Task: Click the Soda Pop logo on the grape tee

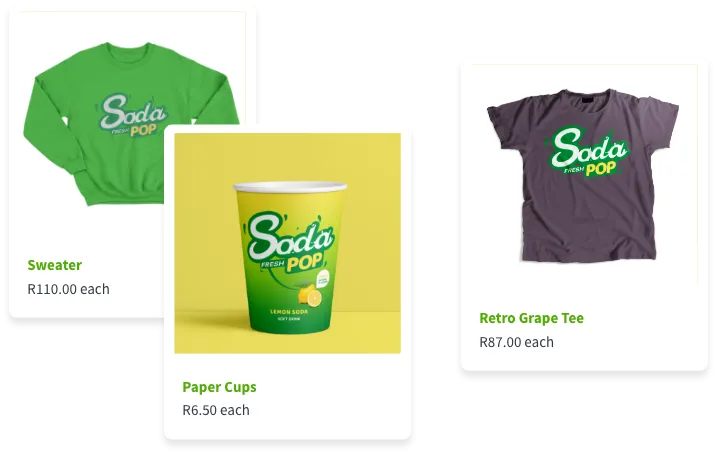Action: [588, 152]
